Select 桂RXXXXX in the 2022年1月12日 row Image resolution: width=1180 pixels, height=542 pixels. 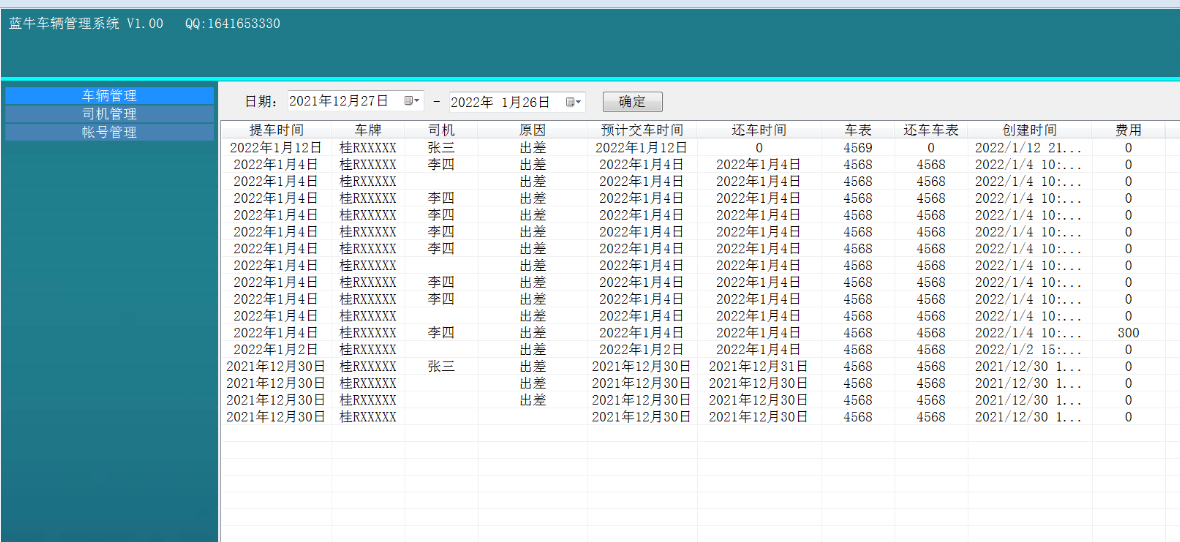368,148
